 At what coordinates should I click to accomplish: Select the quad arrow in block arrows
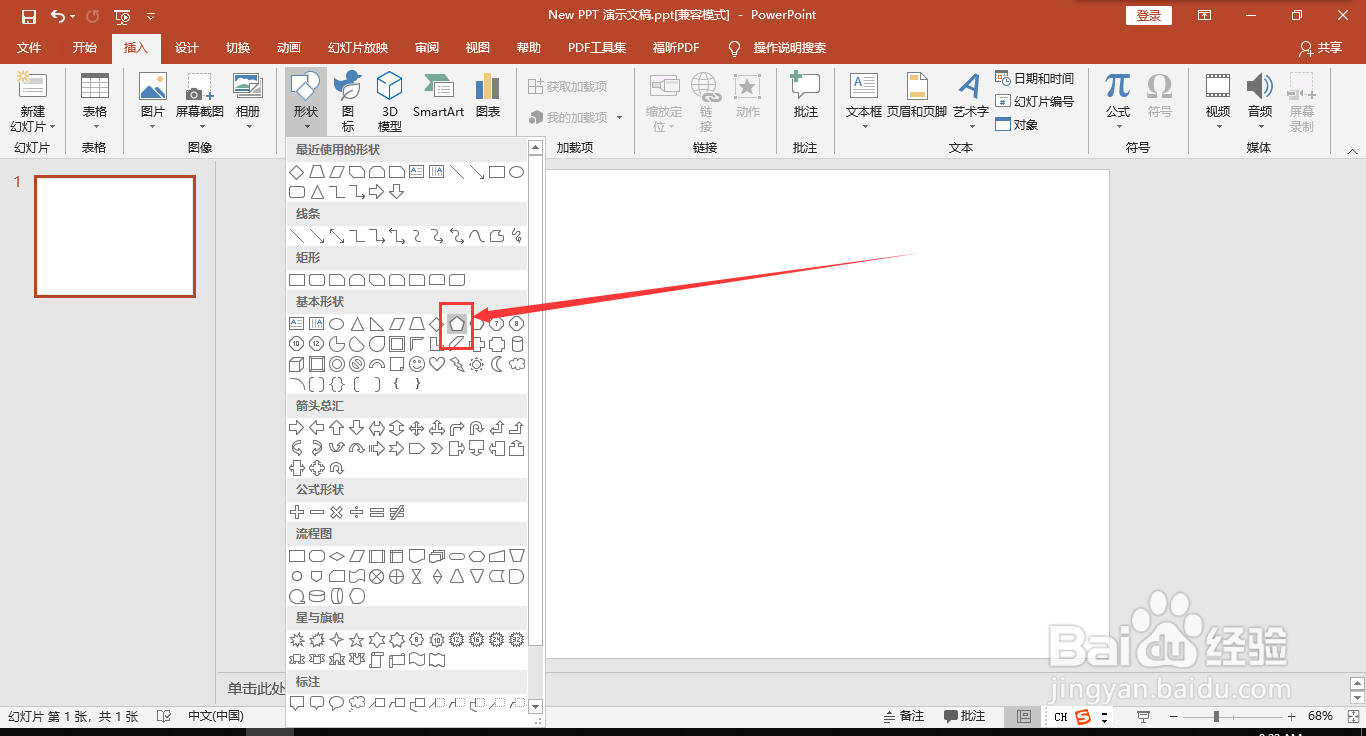click(x=417, y=428)
